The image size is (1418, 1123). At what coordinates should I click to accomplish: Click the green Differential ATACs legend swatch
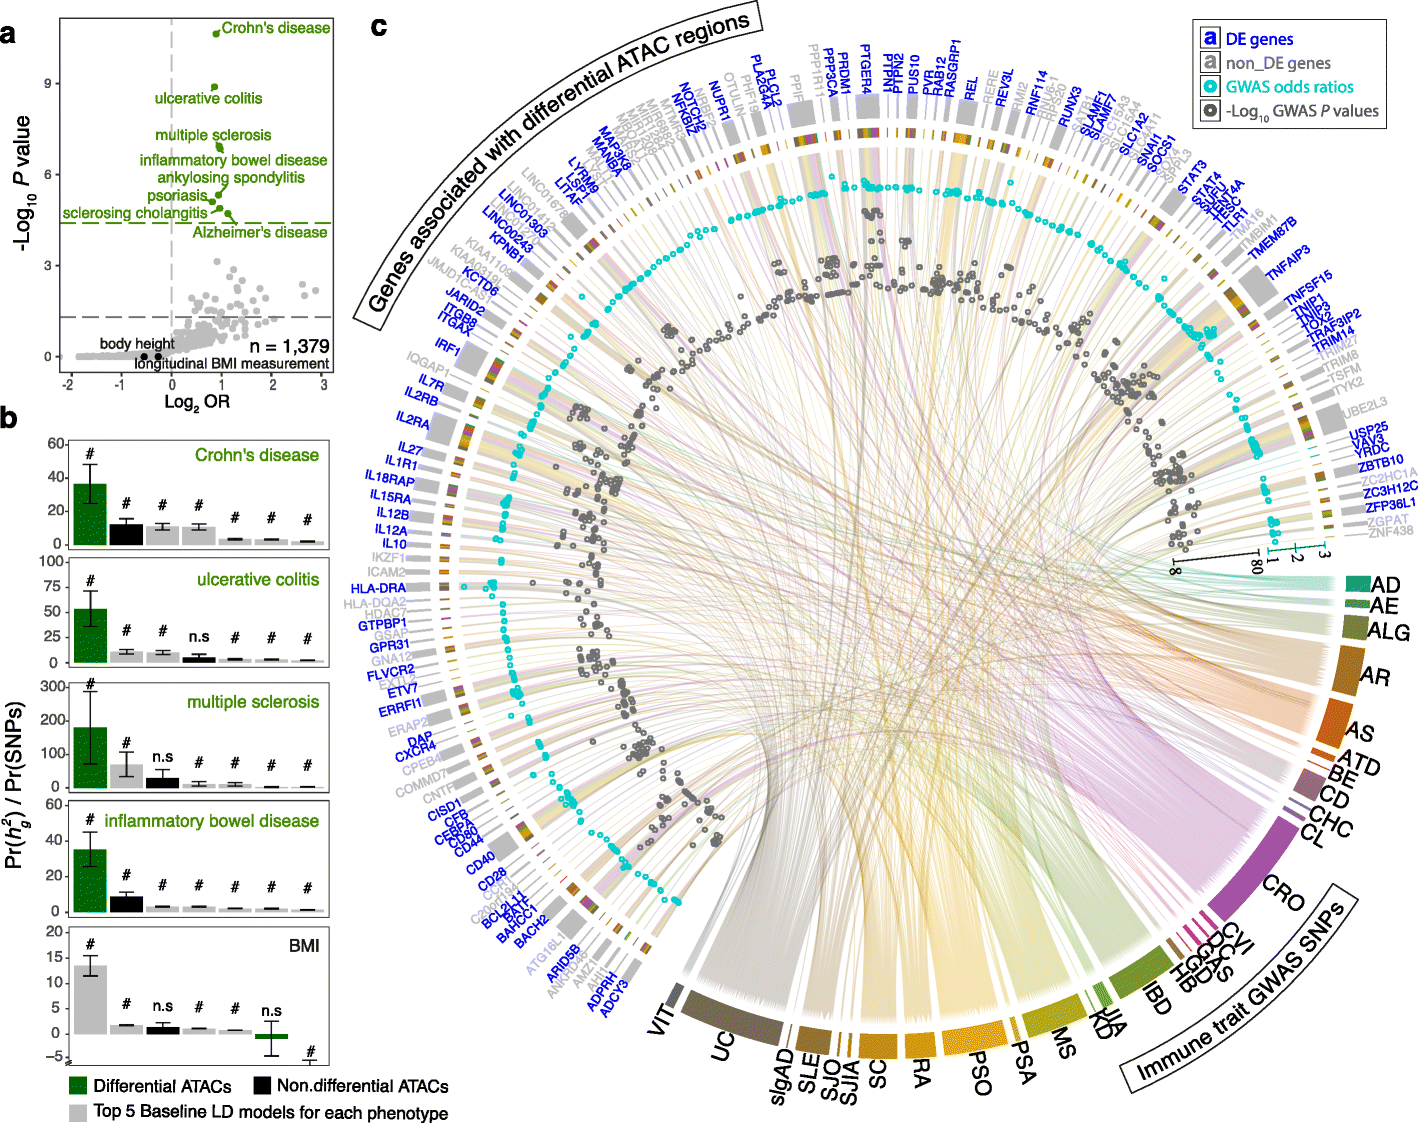(78, 1085)
